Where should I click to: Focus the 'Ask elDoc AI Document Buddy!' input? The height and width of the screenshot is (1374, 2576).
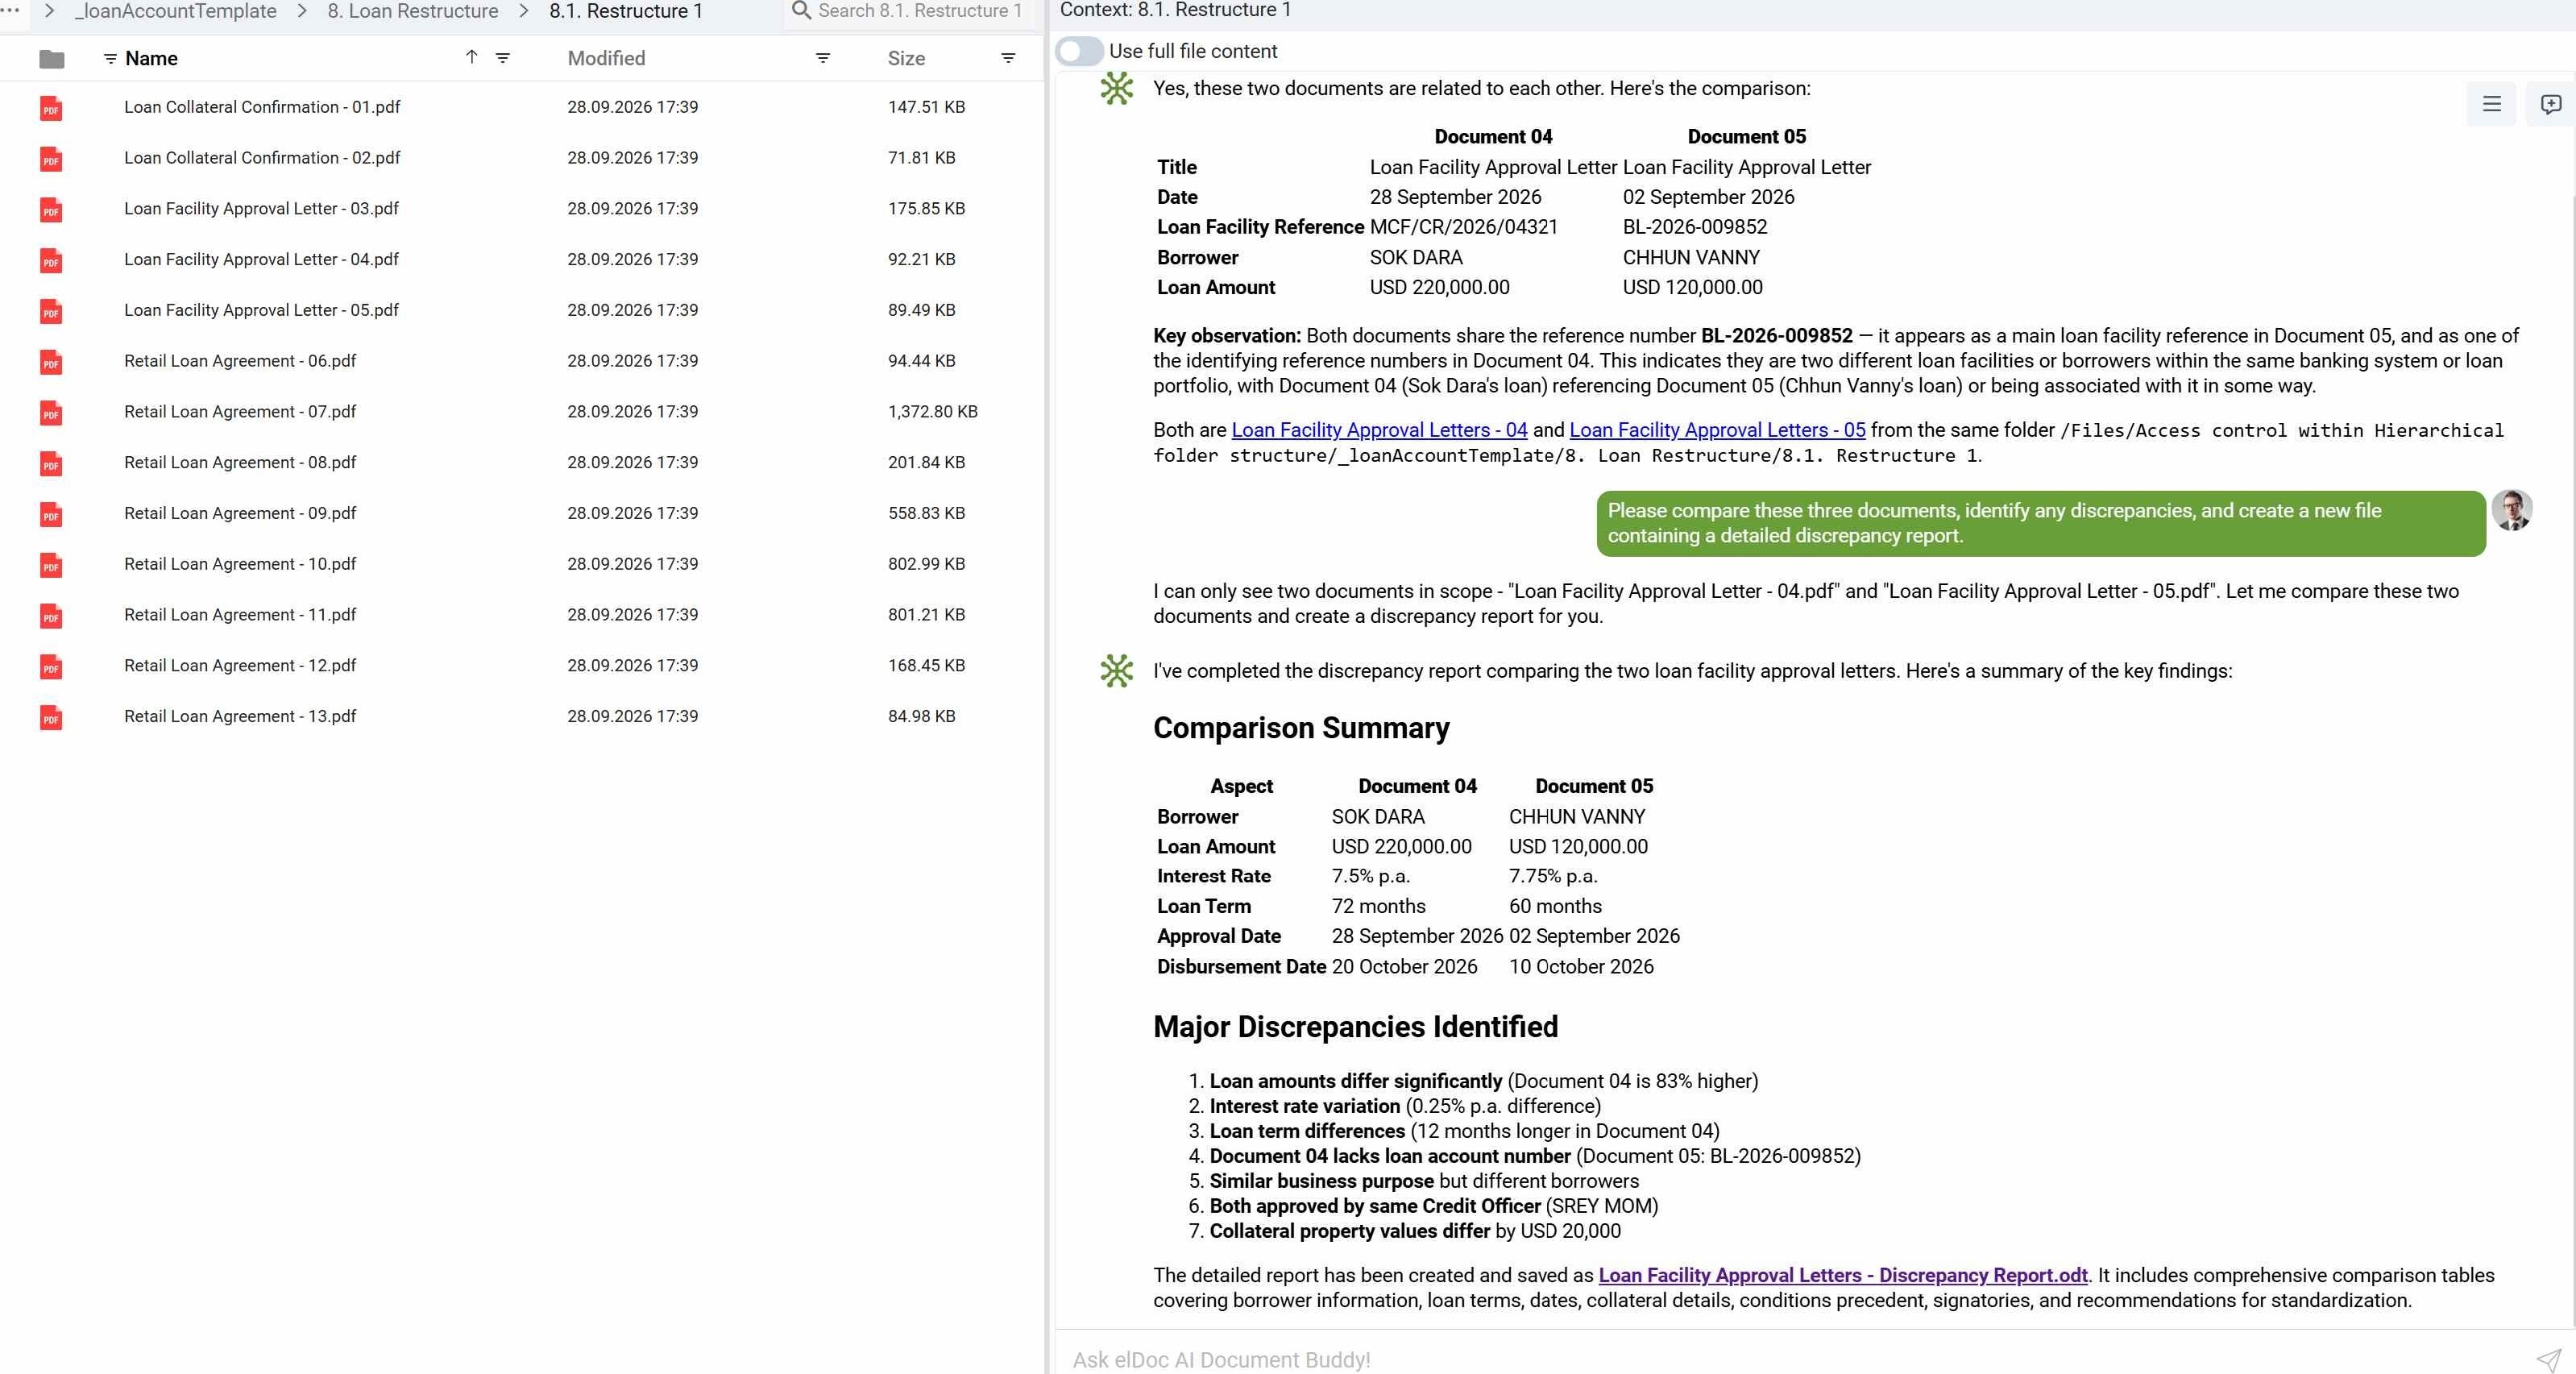click(x=1790, y=1359)
